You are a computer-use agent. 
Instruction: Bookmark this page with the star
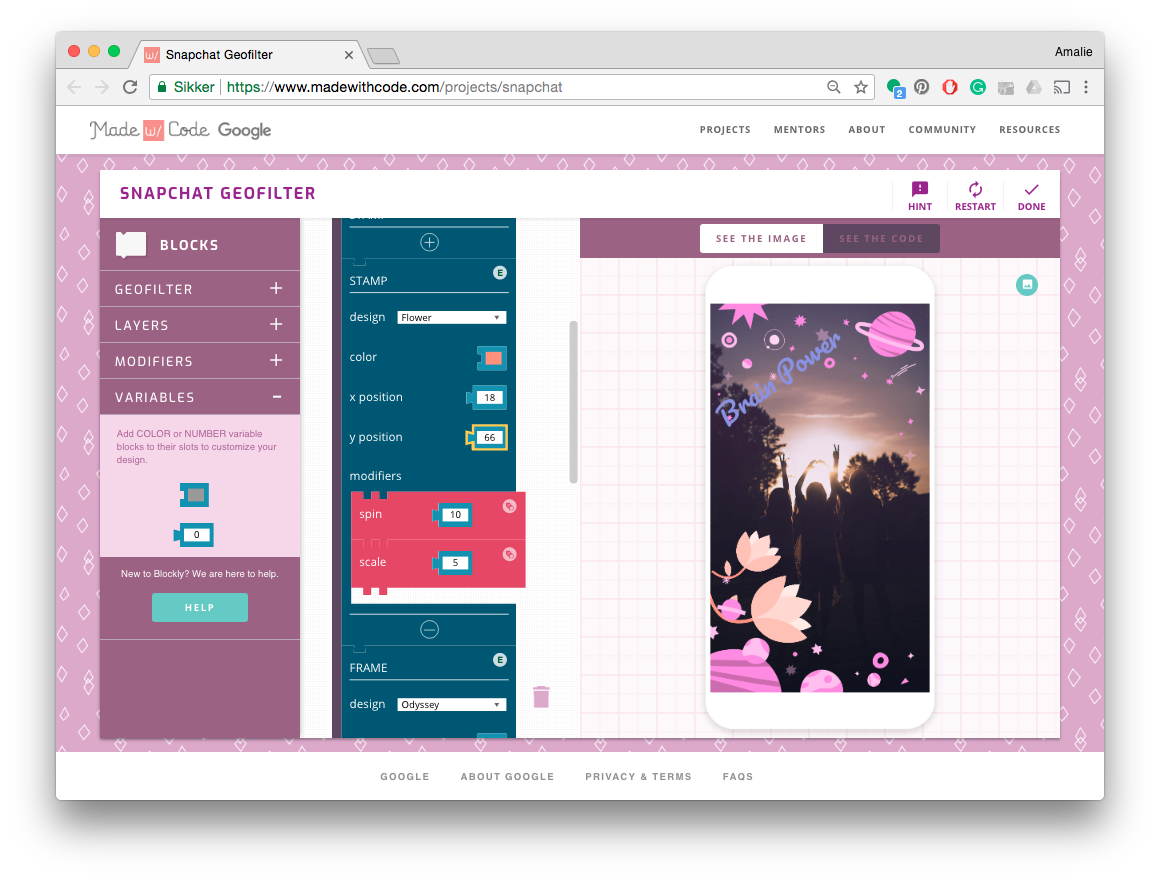[860, 87]
